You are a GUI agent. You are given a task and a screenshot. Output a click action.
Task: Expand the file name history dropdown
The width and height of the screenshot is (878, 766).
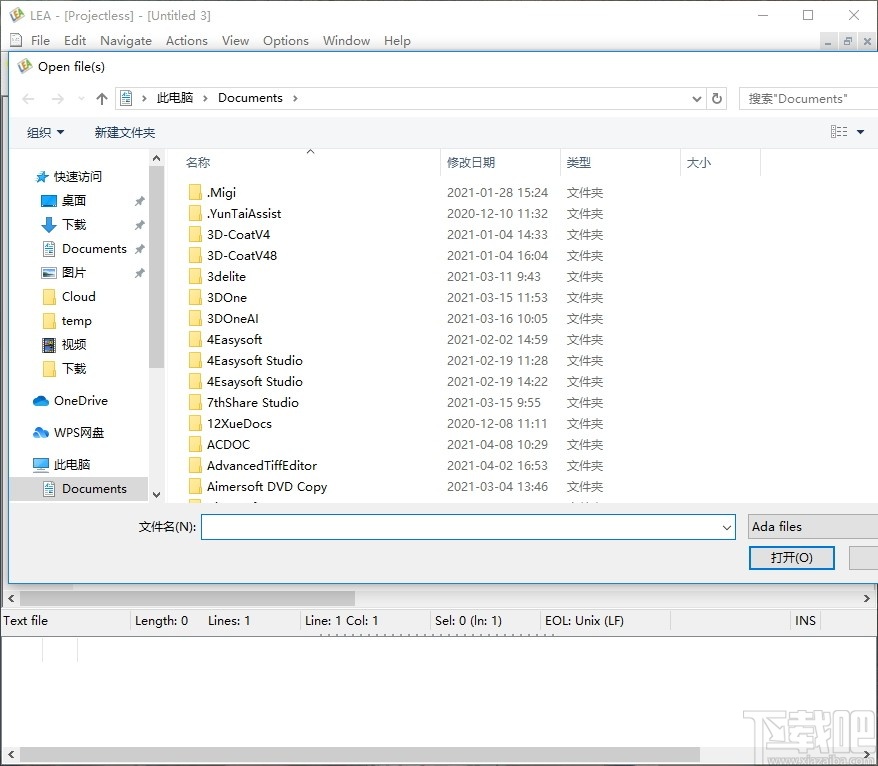click(x=727, y=527)
